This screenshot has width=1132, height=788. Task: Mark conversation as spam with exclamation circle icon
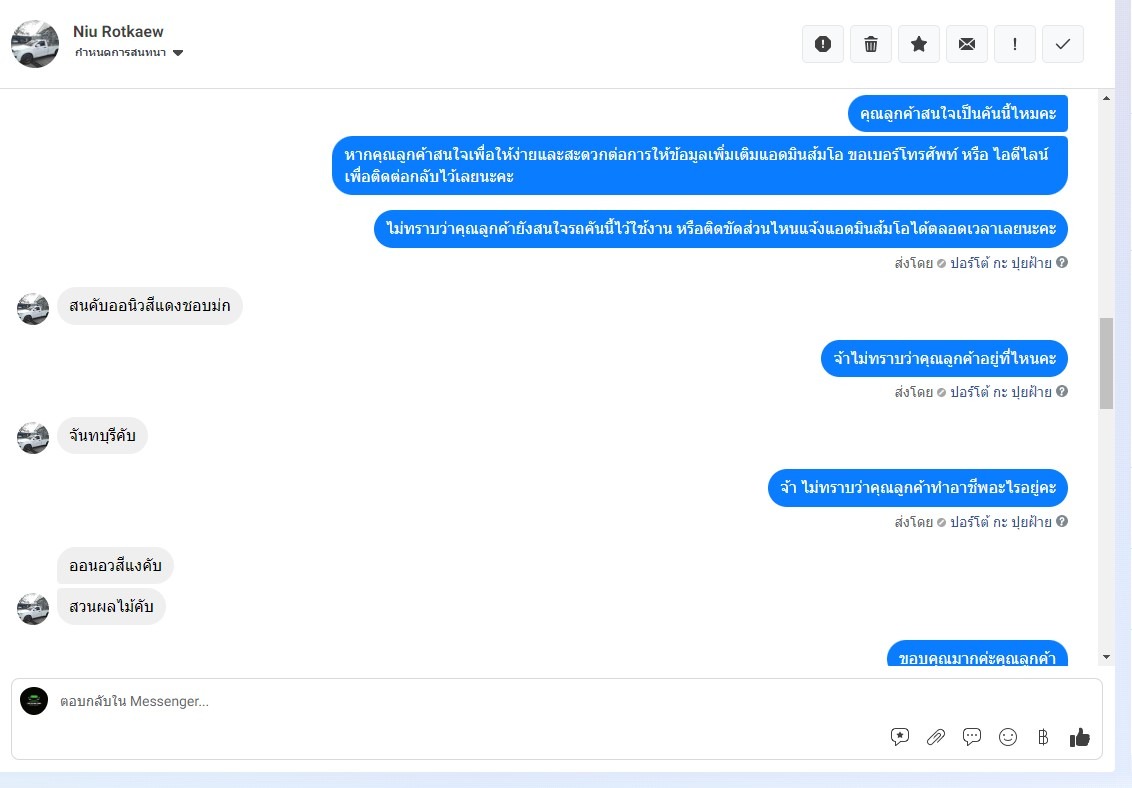[822, 44]
